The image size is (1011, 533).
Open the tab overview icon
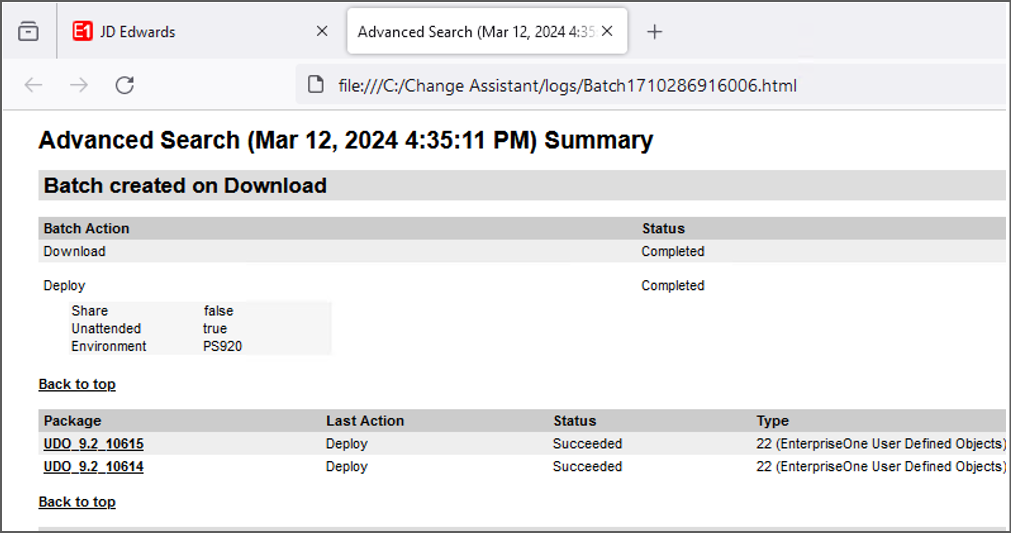click(28, 32)
